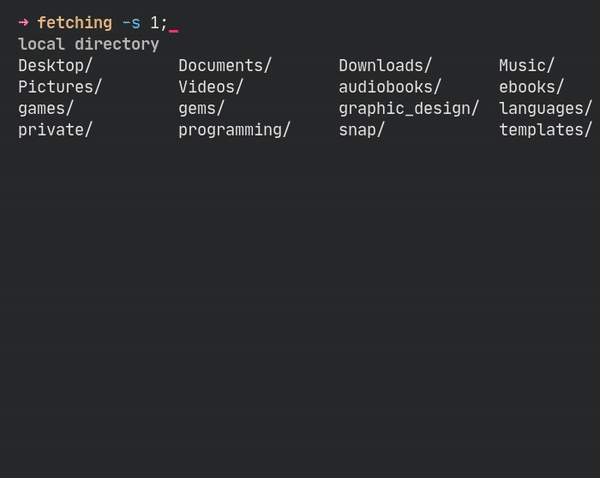
Task: Click the "fetching" command text
Action: click(75, 23)
